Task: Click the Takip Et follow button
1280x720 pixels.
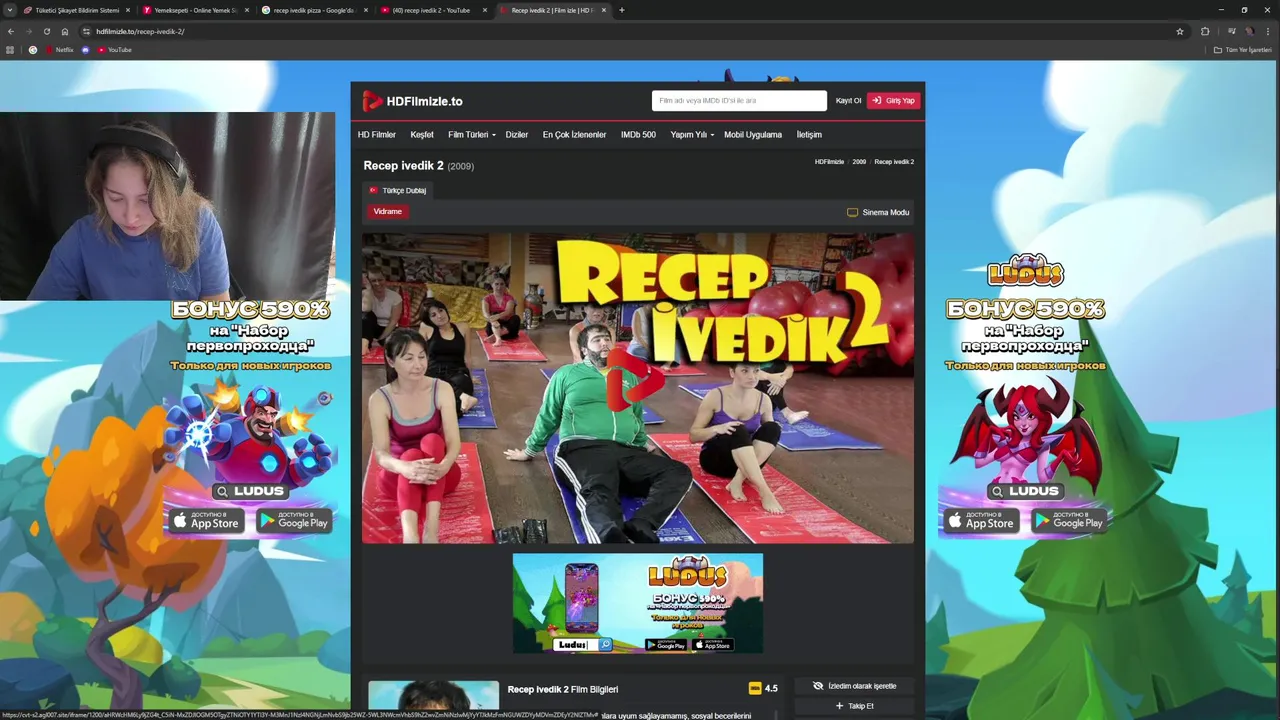Action: [854, 706]
